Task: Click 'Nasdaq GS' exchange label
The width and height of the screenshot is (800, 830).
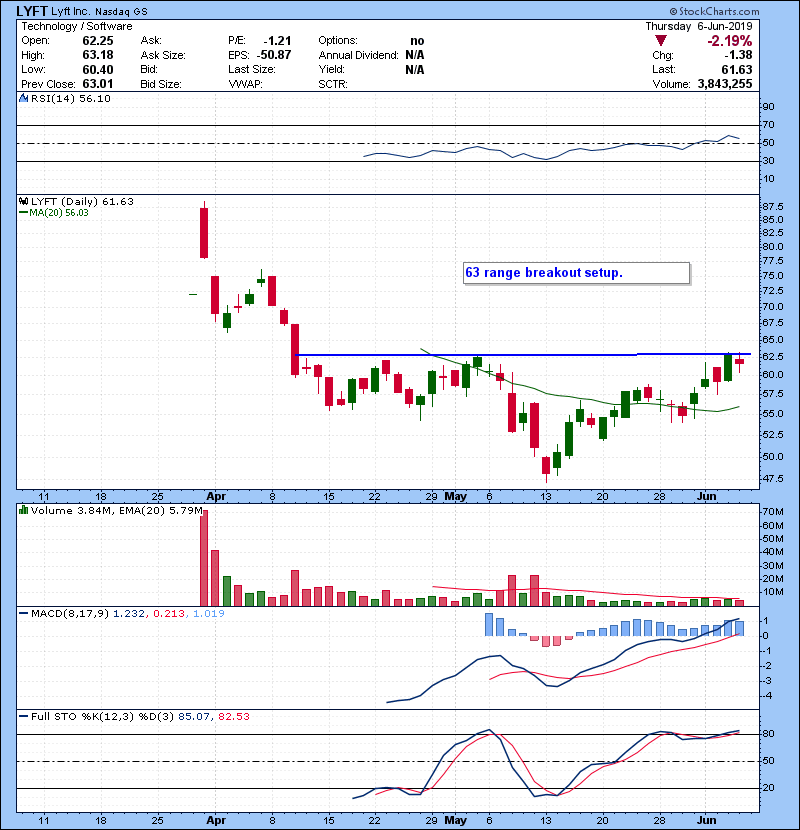Action: pyautogui.click(x=121, y=11)
